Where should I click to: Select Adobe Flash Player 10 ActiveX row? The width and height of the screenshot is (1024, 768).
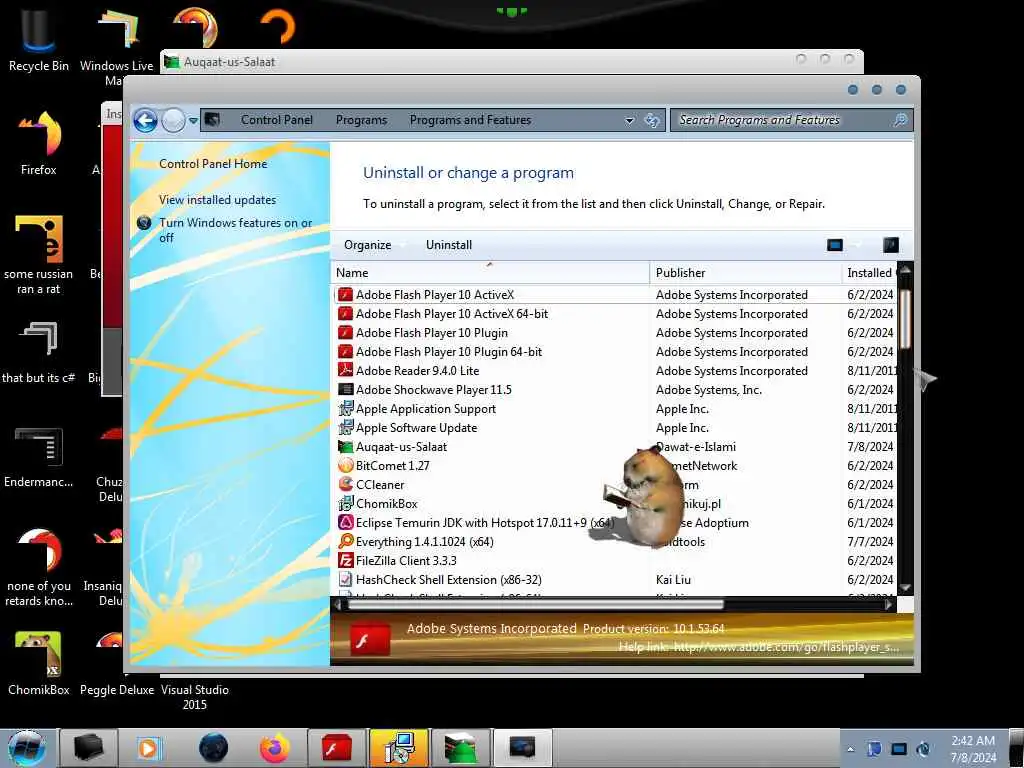point(615,295)
